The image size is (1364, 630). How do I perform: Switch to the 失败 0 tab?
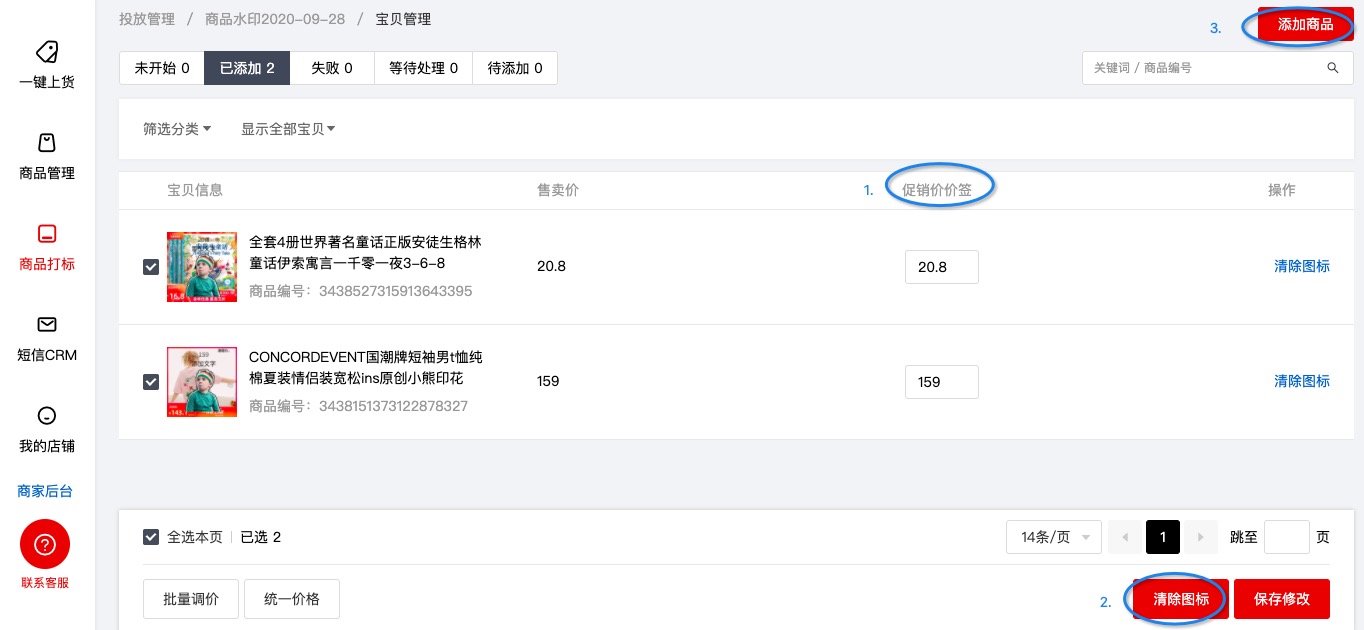(x=331, y=68)
